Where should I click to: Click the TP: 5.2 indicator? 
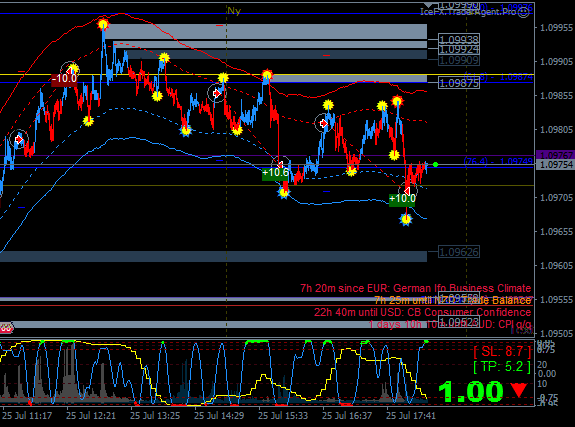pyautogui.click(x=502, y=366)
